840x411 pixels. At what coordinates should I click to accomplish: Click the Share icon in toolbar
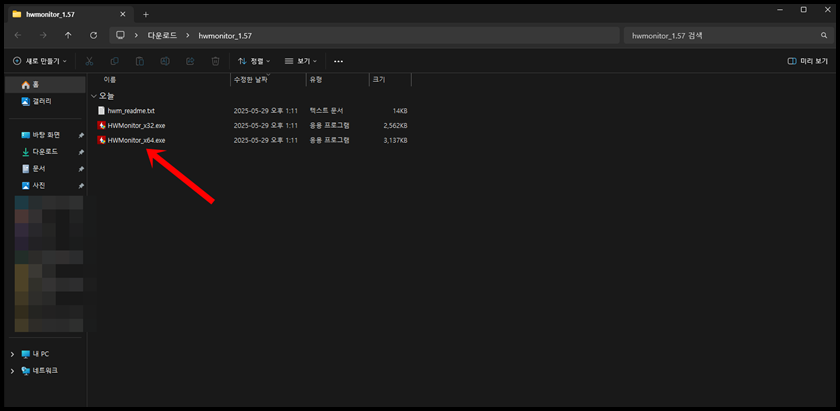pyautogui.click(x=190, y=61)
